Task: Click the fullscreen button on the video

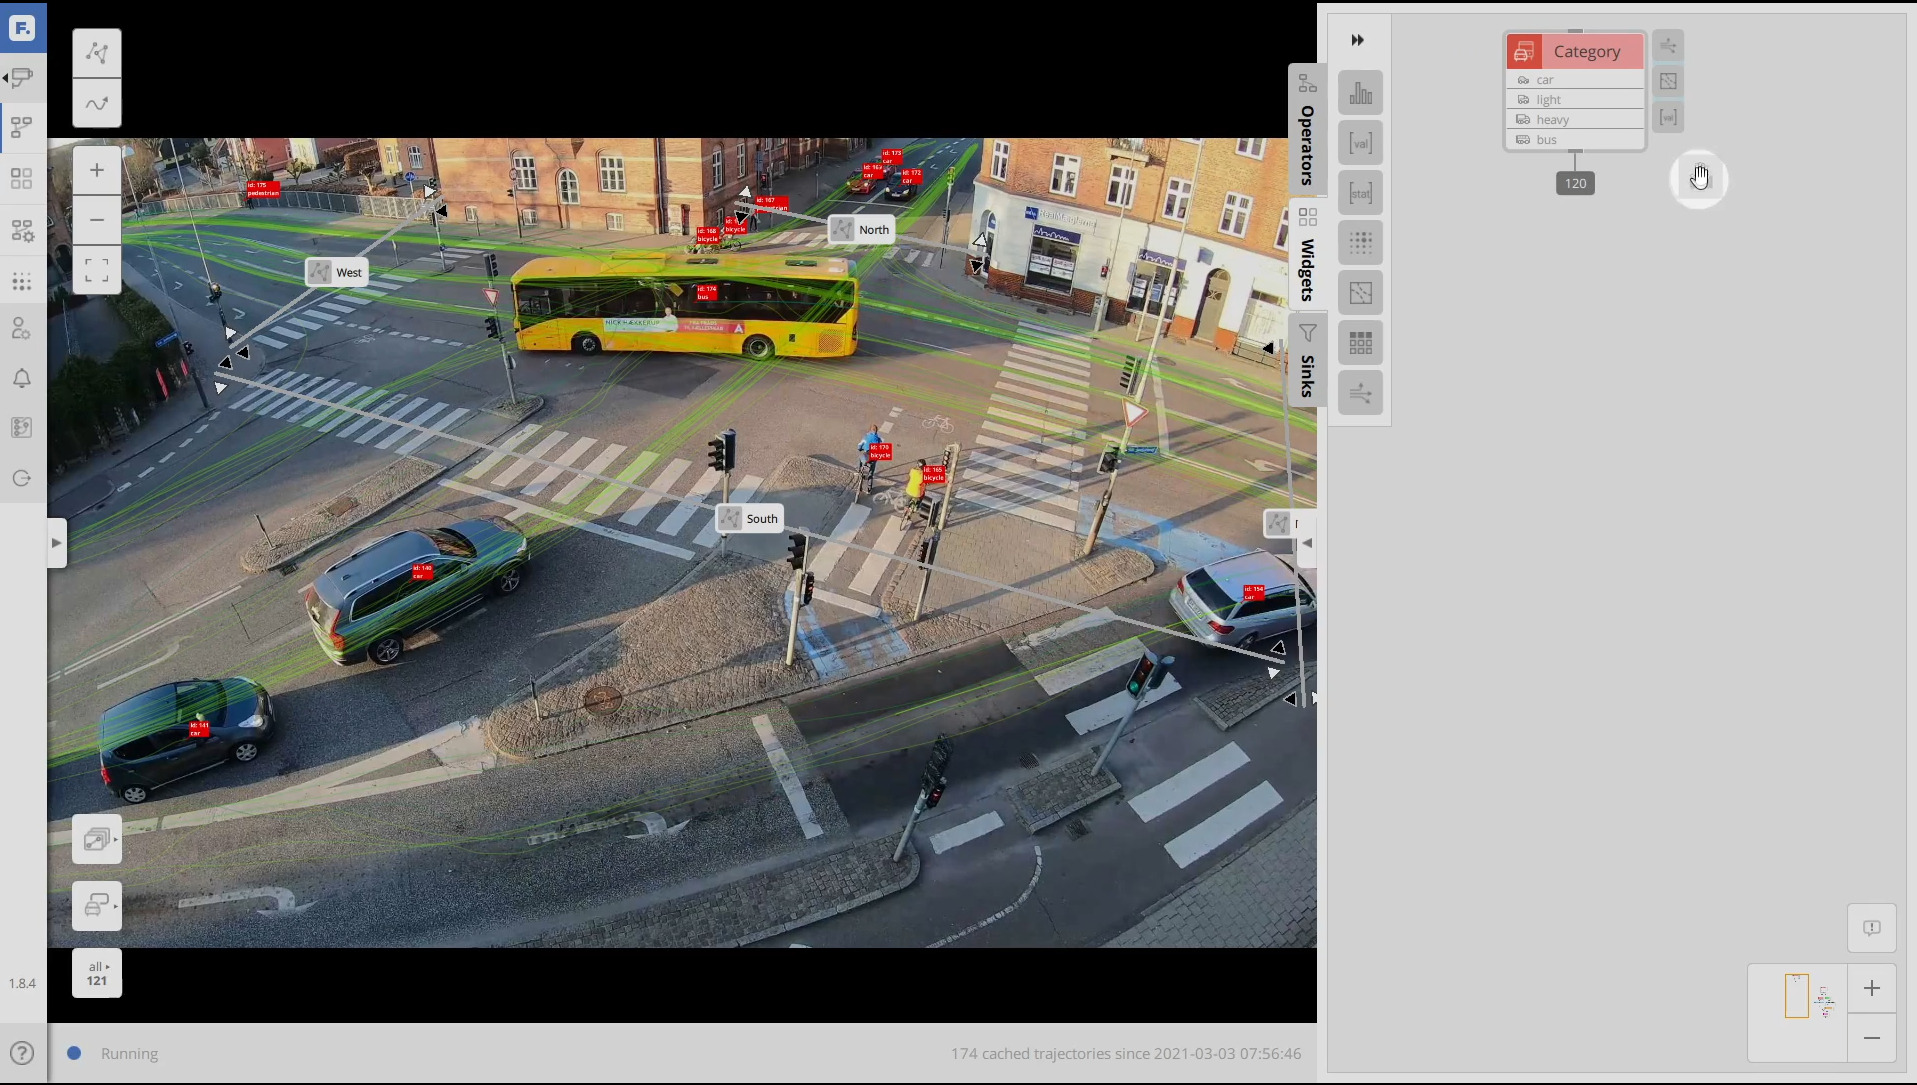Action: 96,270
